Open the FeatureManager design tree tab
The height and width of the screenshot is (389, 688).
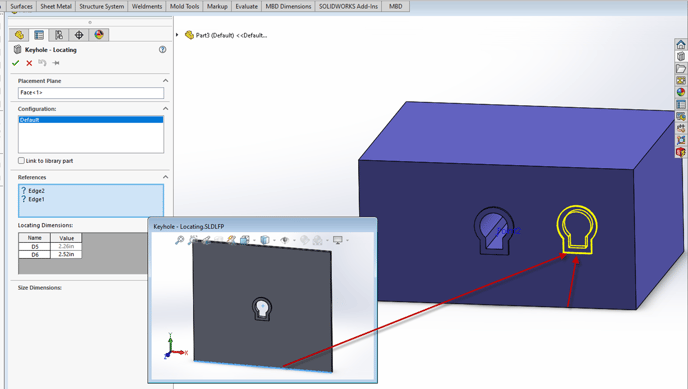coord(19,35)
